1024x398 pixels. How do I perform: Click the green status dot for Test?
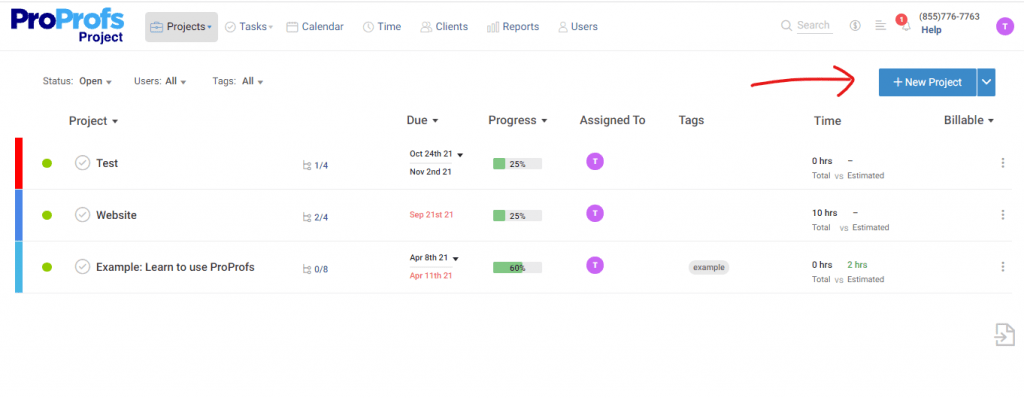click(47, 163)
